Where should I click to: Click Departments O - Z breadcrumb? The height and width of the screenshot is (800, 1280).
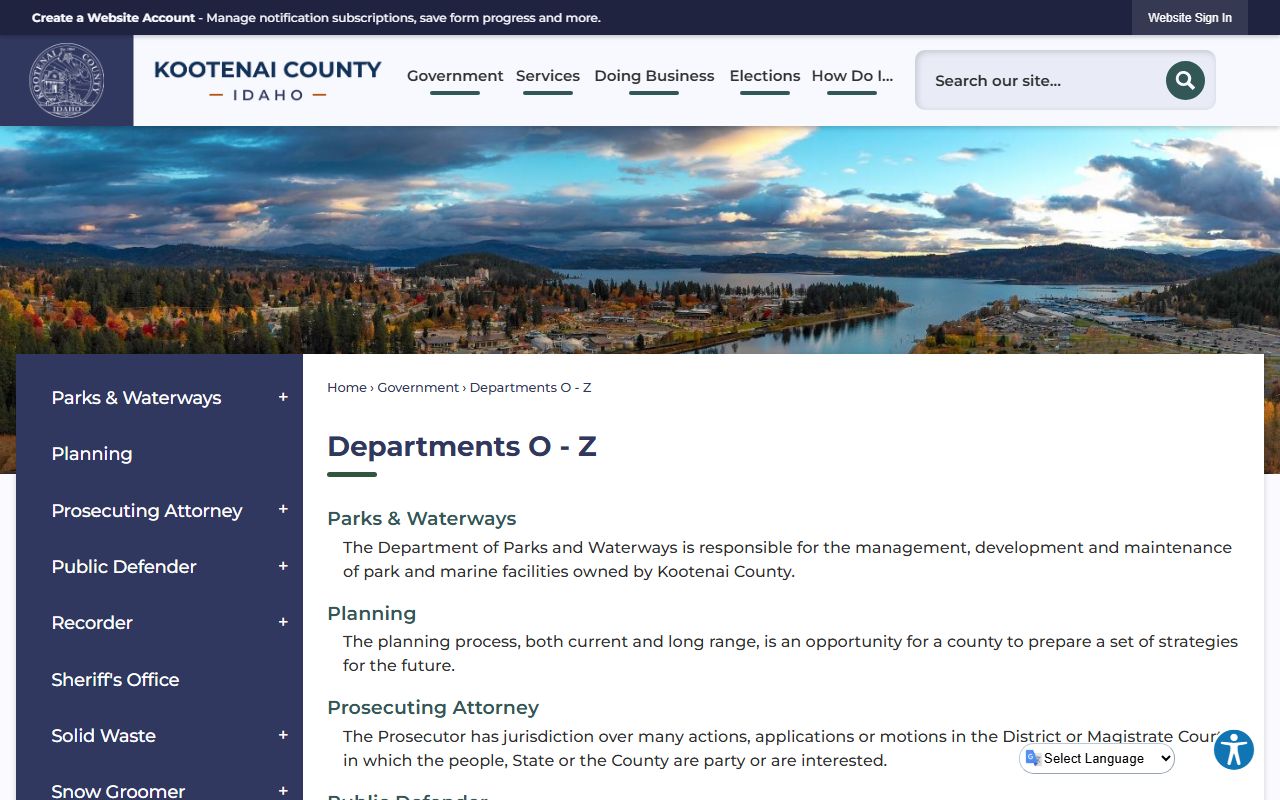coord(530,387)
